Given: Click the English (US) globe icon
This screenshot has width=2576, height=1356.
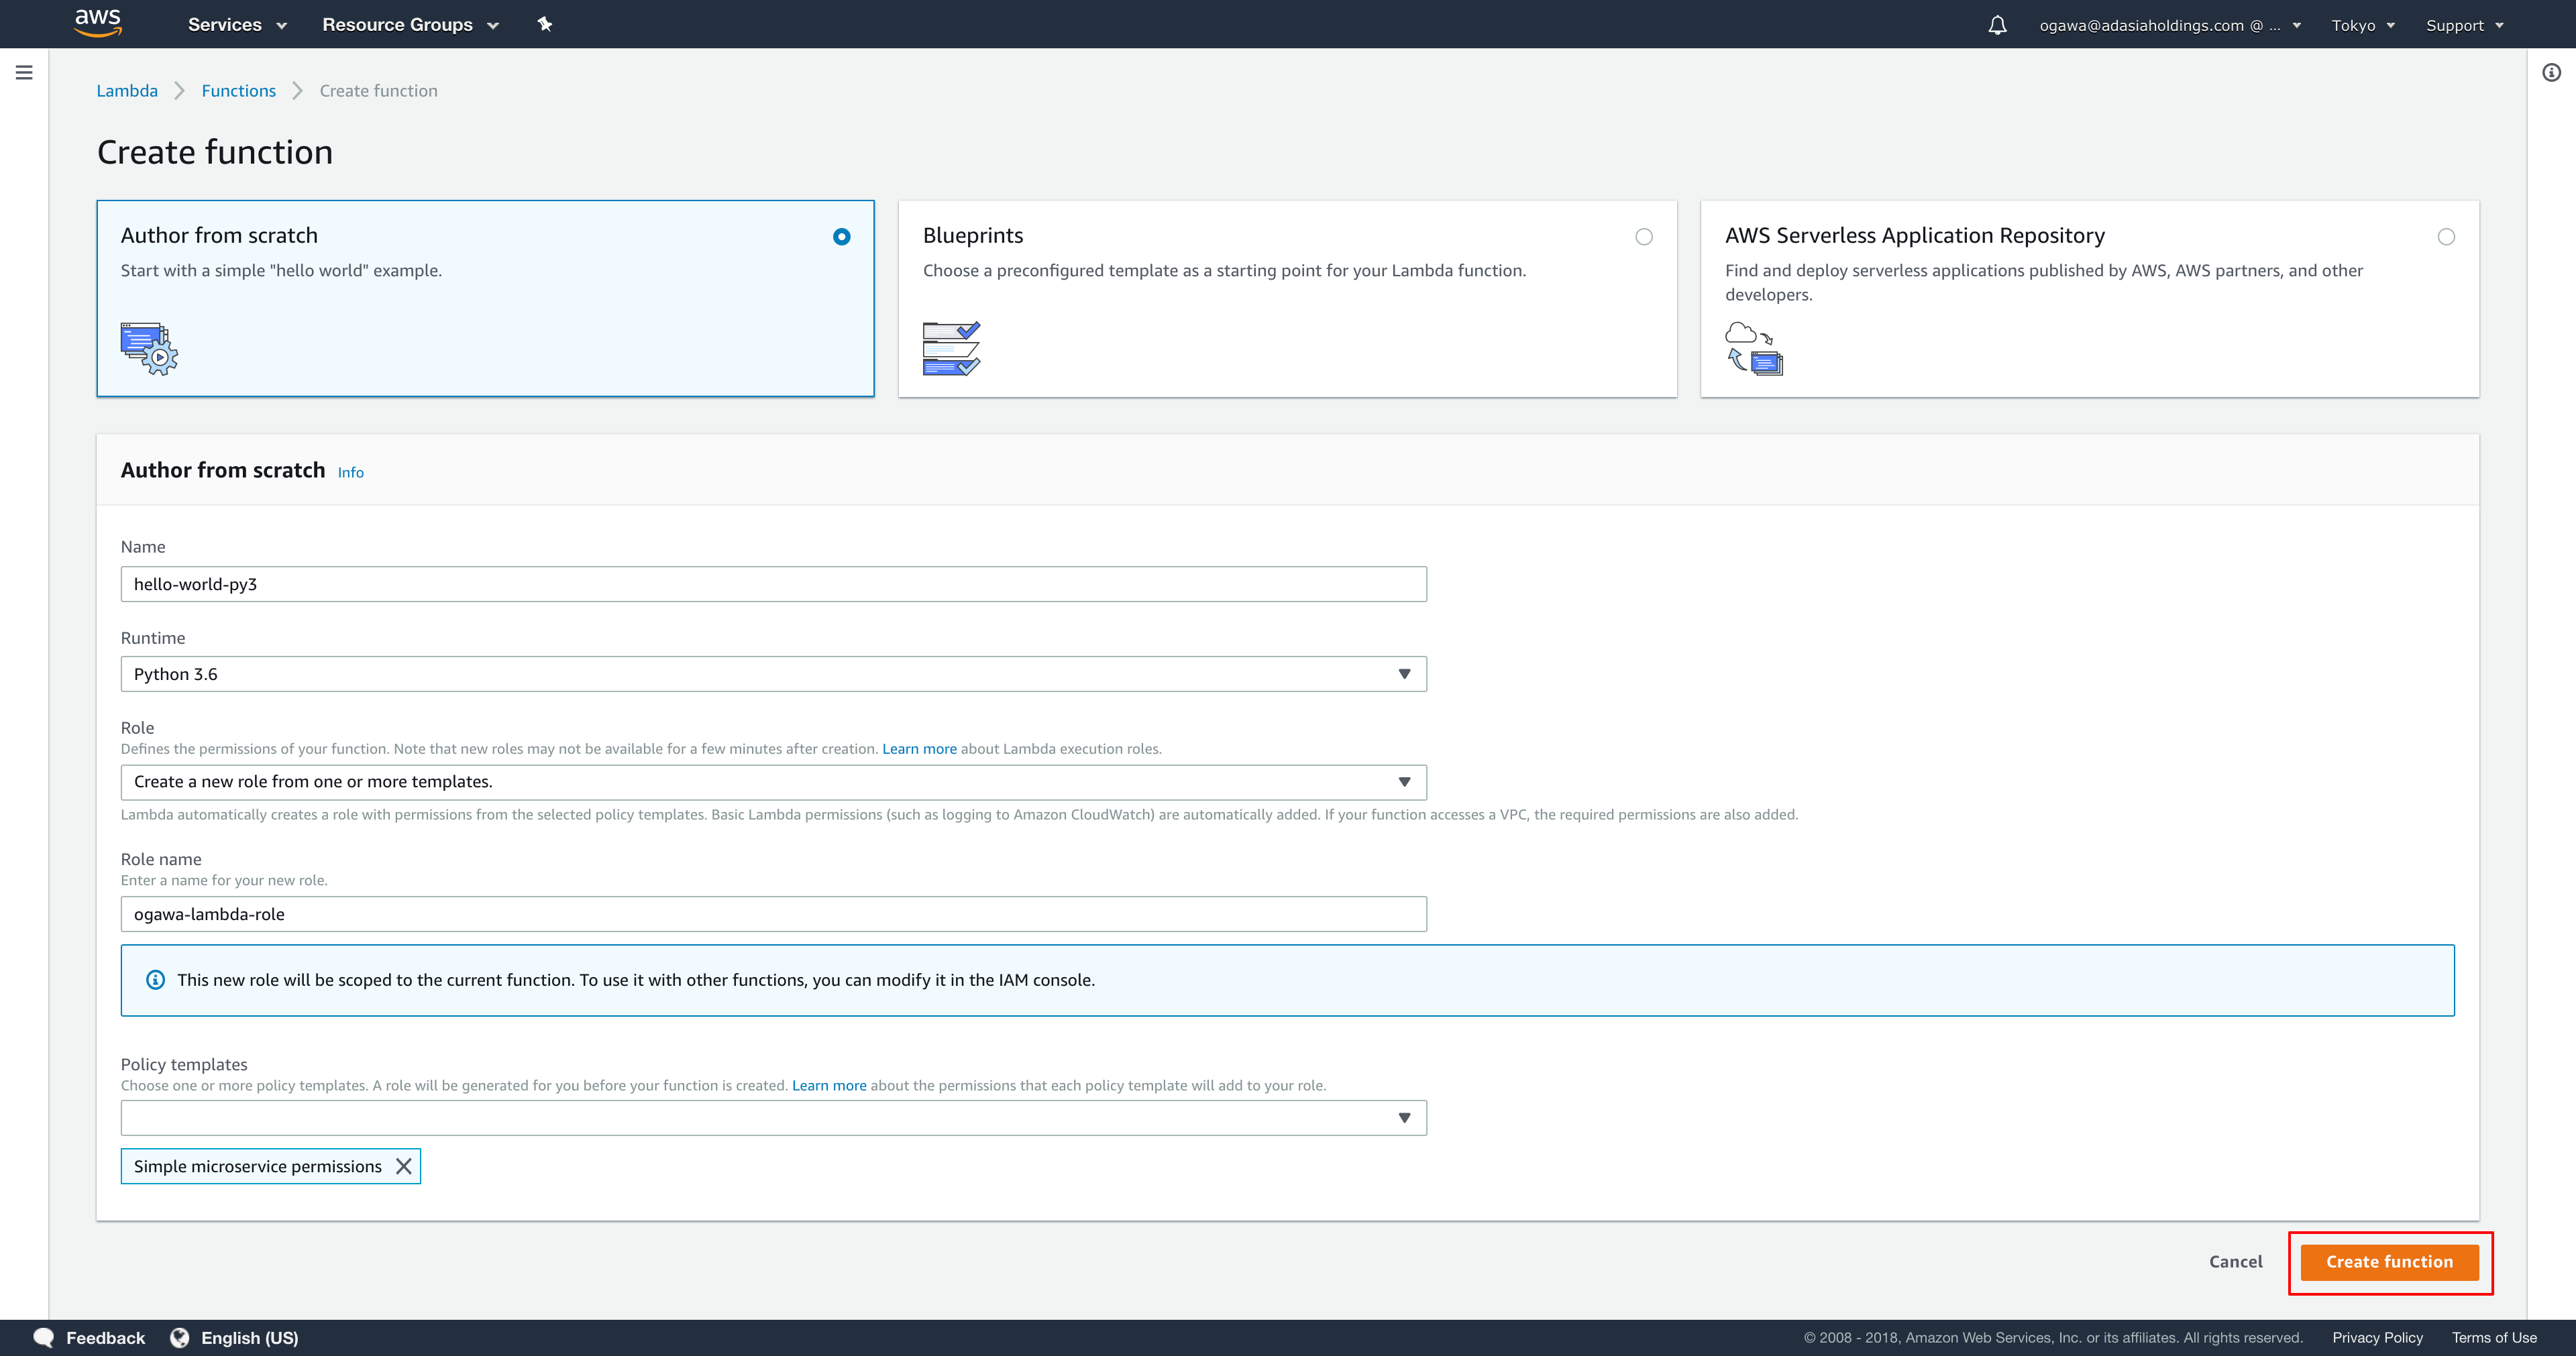Looking at the screenshot, I should [x=180, y=1337].
